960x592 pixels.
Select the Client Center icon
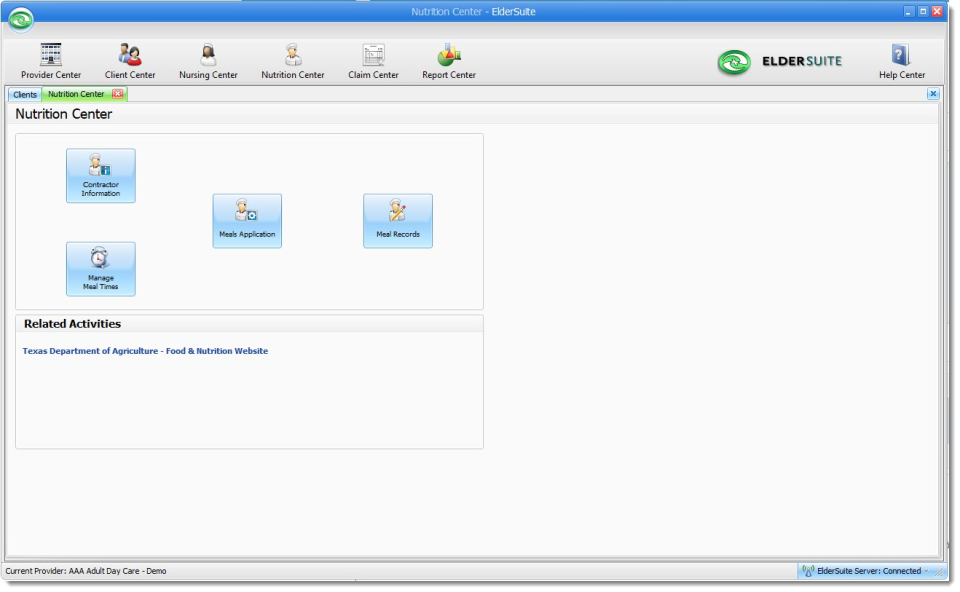tap(128, 58)
